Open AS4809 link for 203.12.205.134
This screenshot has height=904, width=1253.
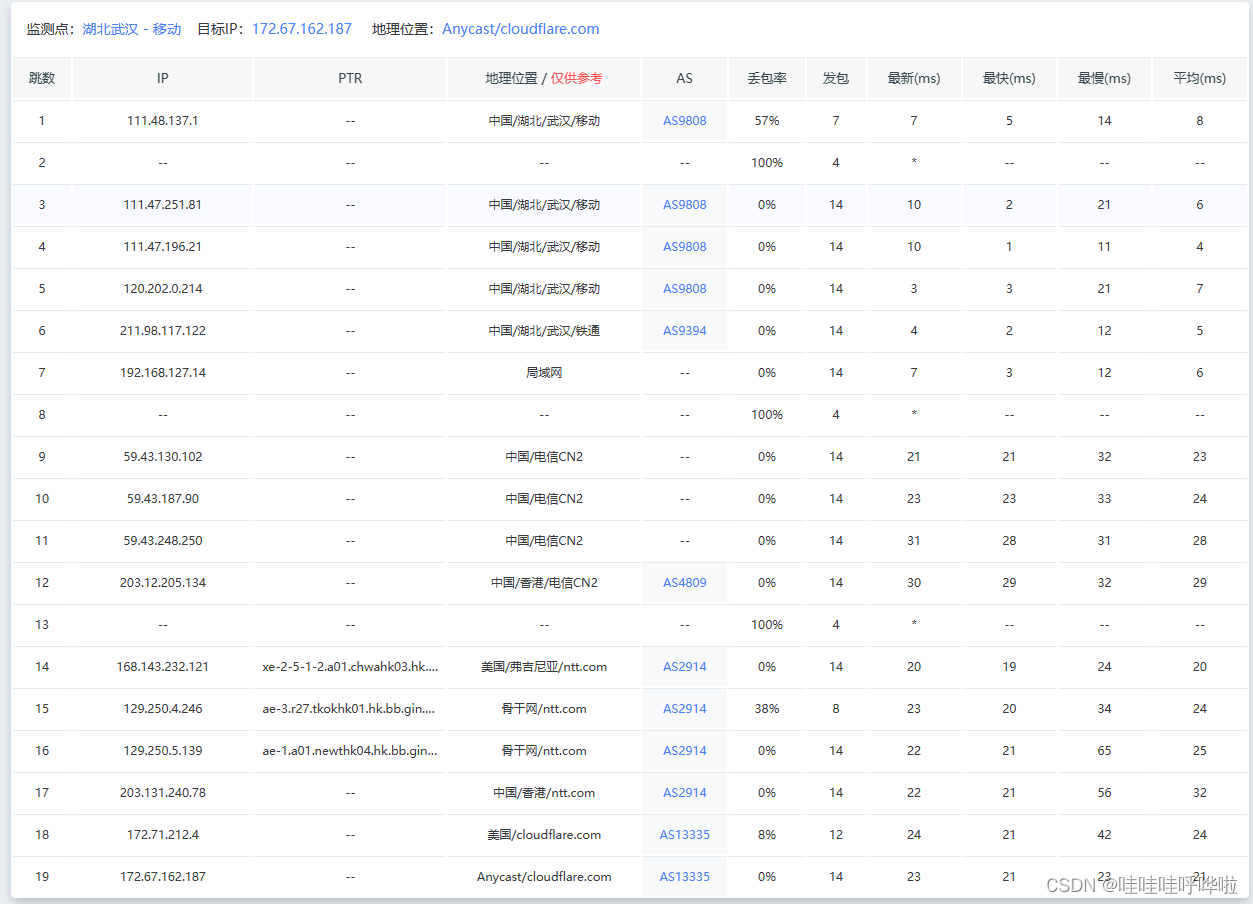pyautogui.click(x=685, y=583)
